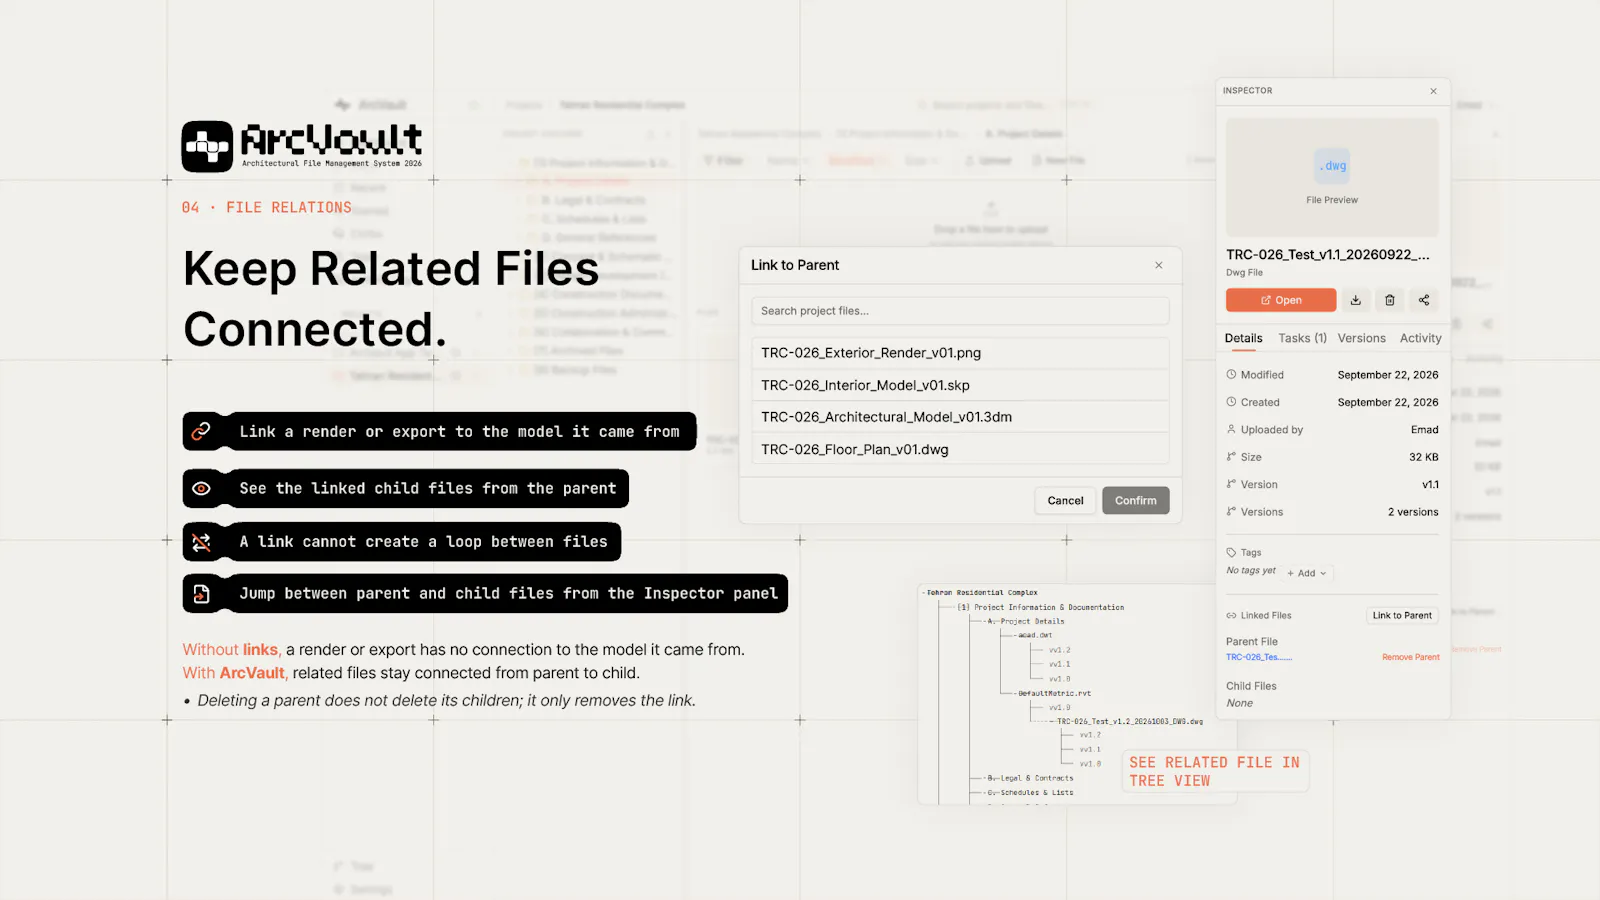Open the Versions tab
The height and width of the screenshot is (900, 1600).
tap(1362, 338)
